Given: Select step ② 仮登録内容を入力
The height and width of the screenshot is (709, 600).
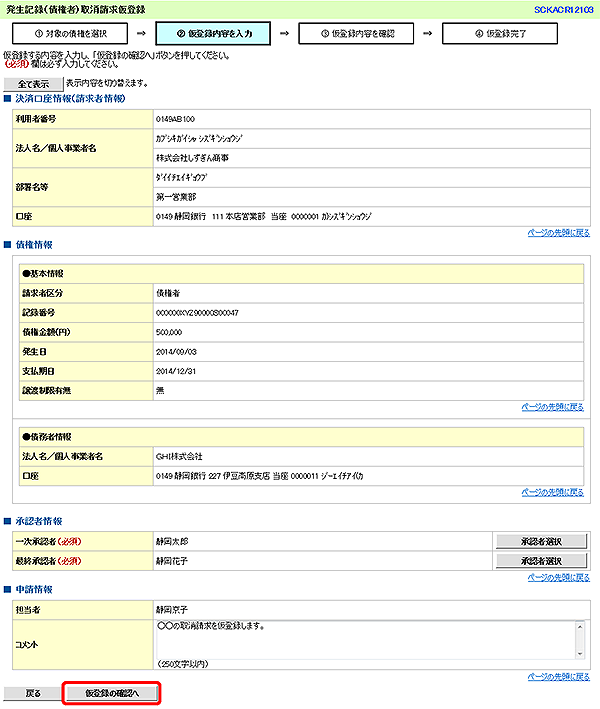Looking at the screenshot, I should (213, 33).
